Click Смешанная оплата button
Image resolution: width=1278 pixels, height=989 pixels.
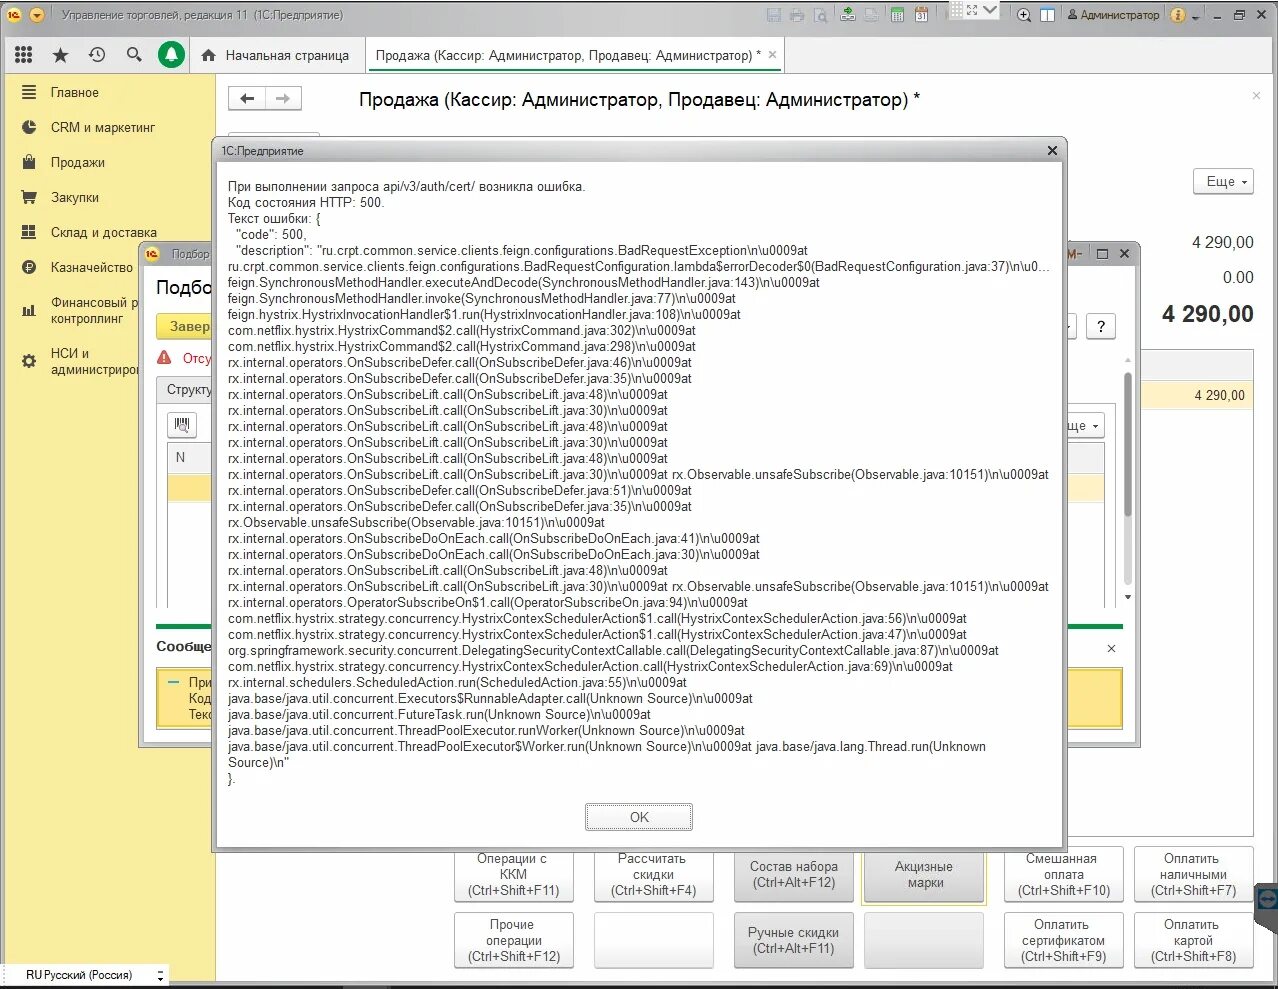click(x=1063, y=874)
